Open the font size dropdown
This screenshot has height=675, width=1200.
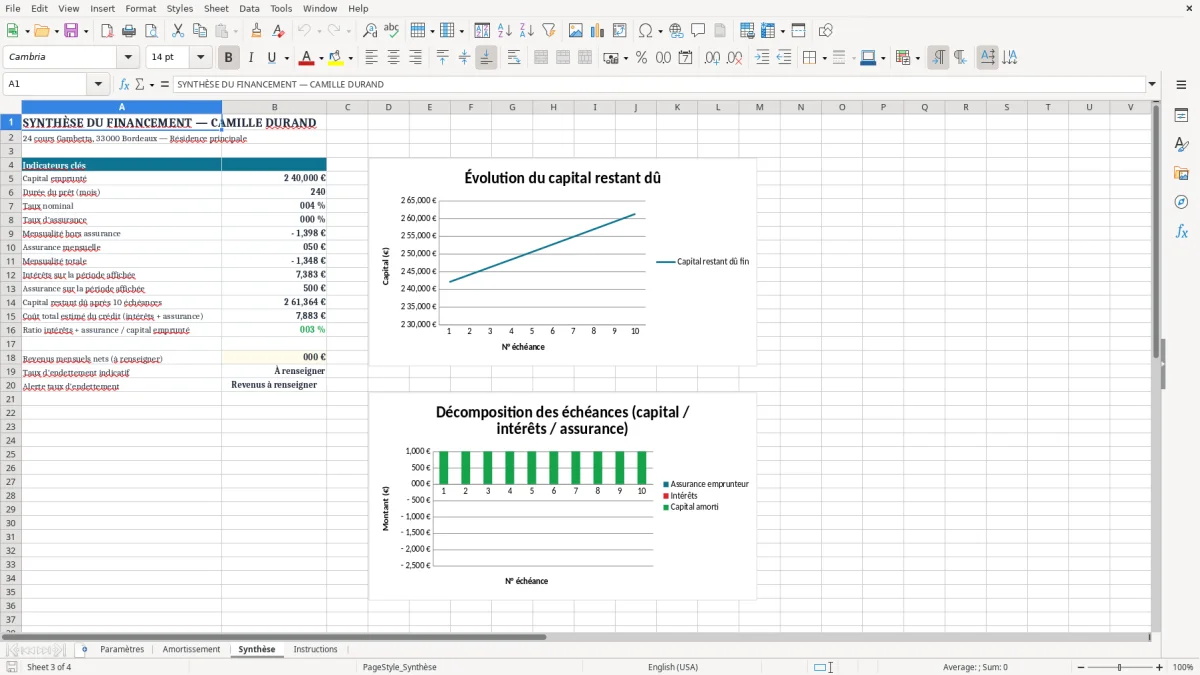point(200,58)
